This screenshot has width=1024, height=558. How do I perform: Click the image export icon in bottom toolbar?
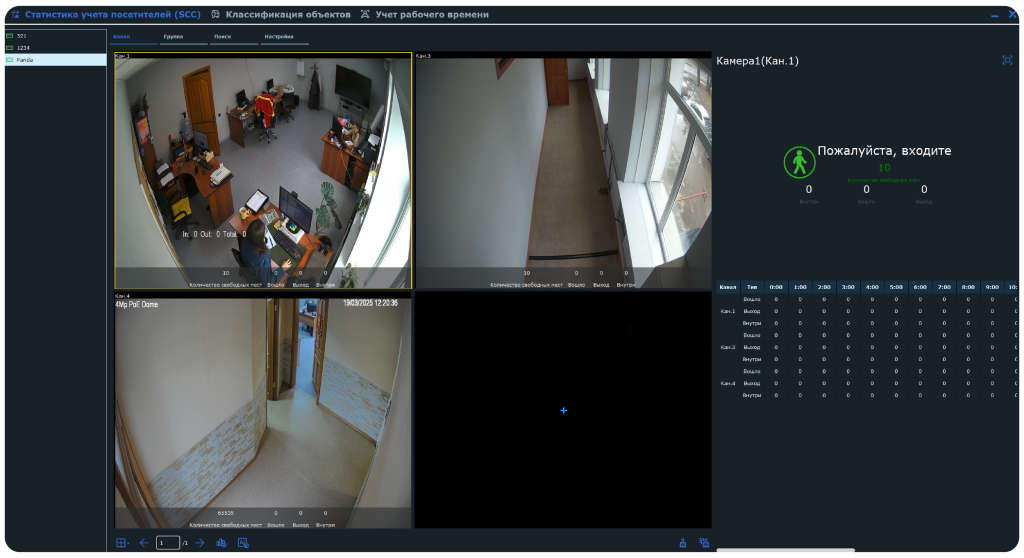pyautogui.click(x=243, y=543)
